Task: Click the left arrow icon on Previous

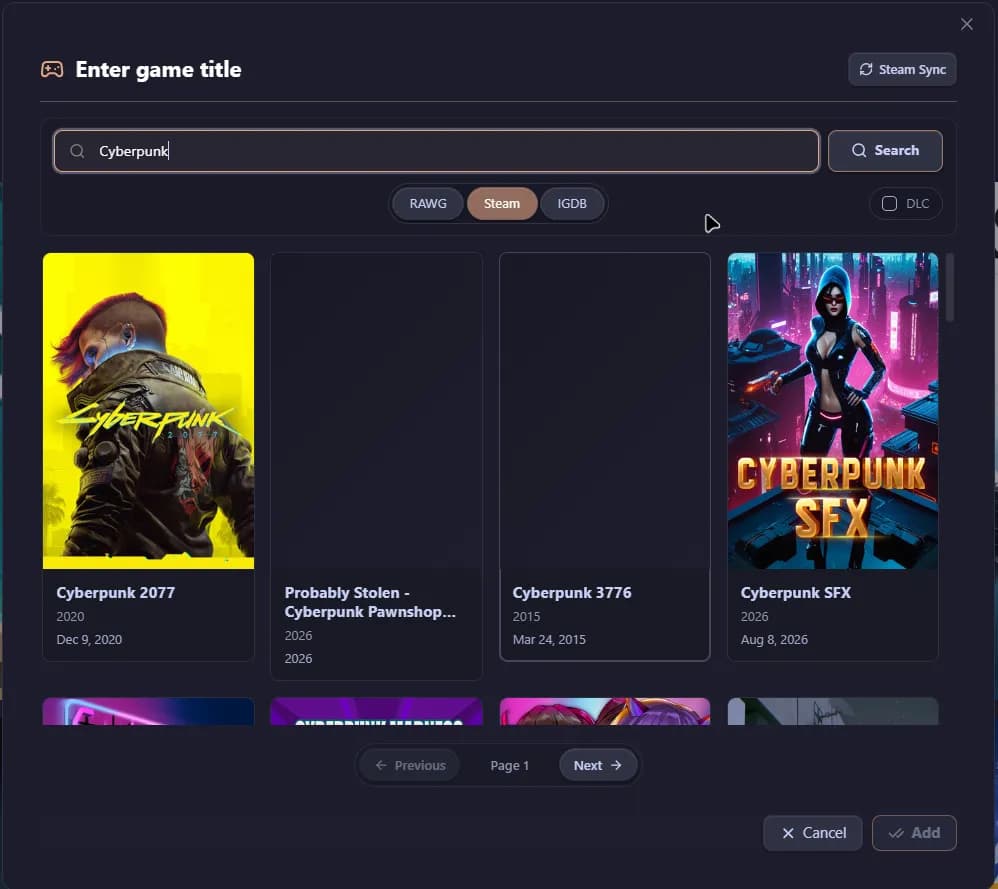Action: tap(381, 766)
